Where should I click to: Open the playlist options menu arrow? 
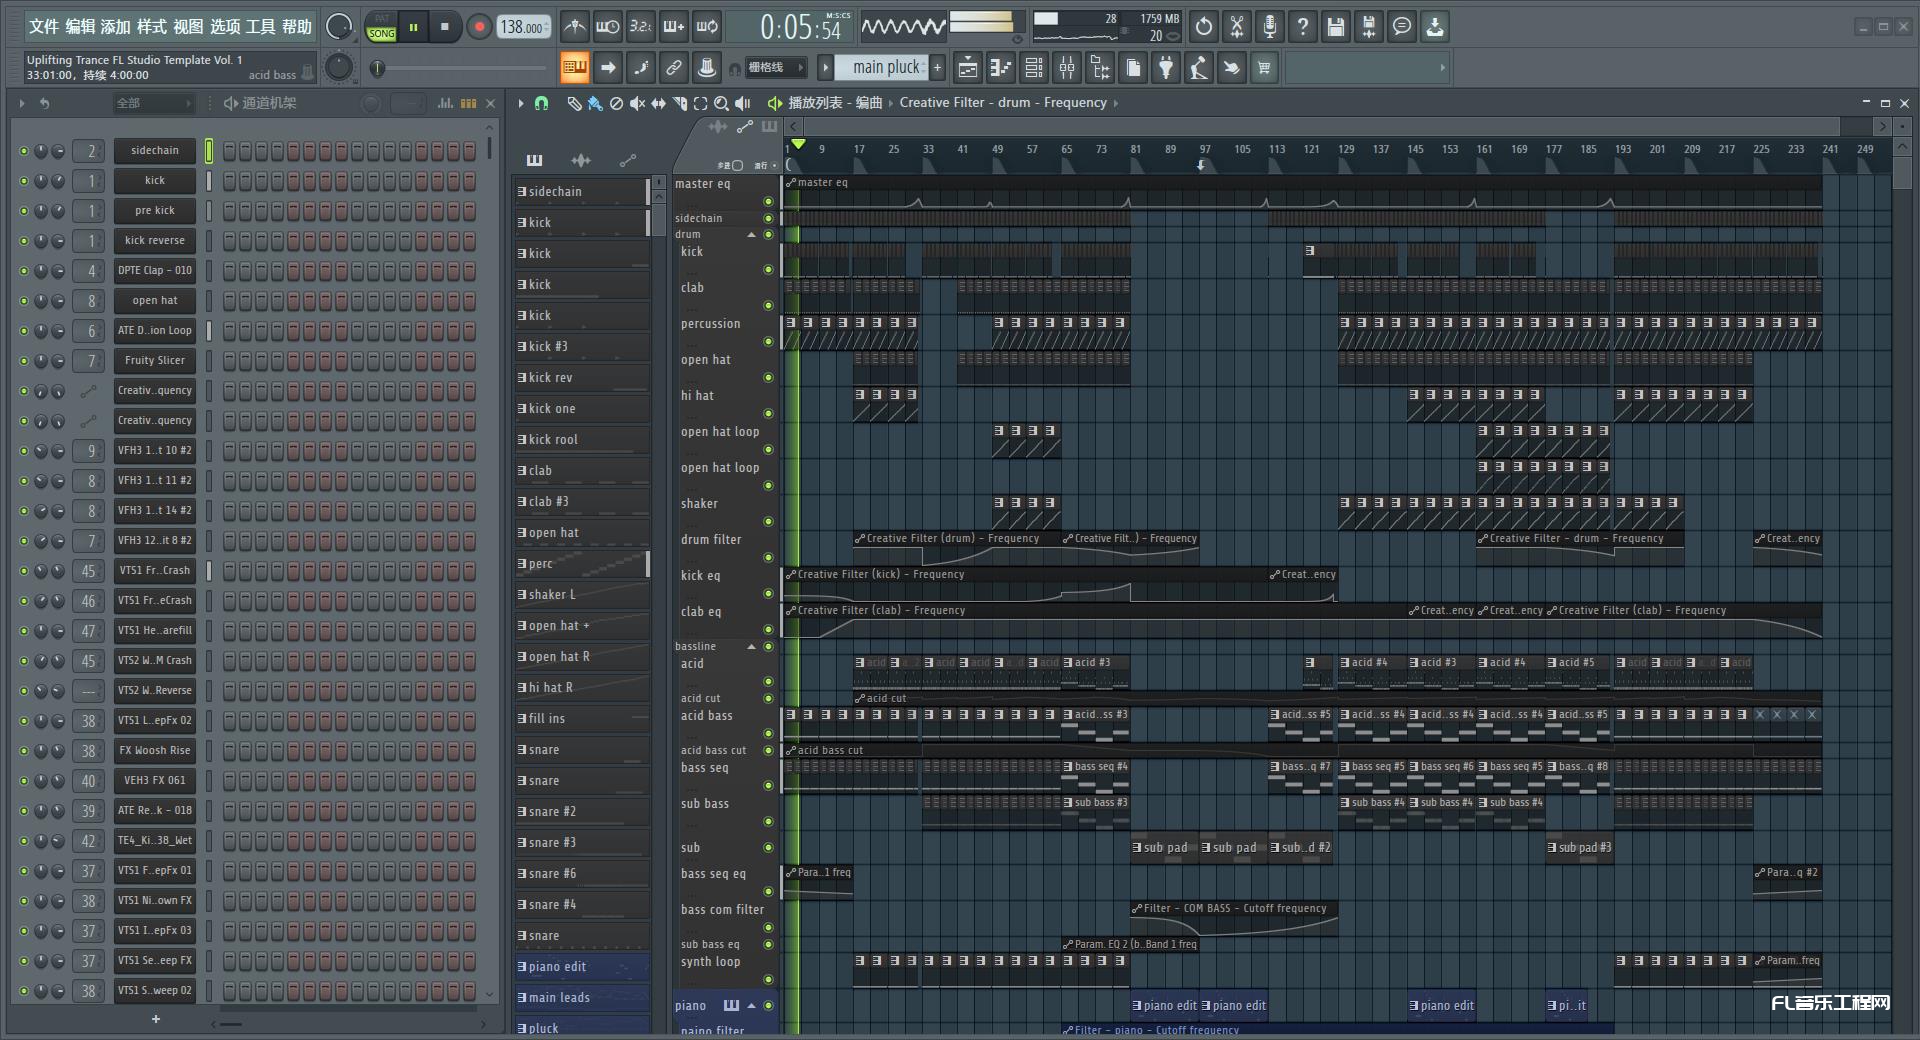click(521, 103)
